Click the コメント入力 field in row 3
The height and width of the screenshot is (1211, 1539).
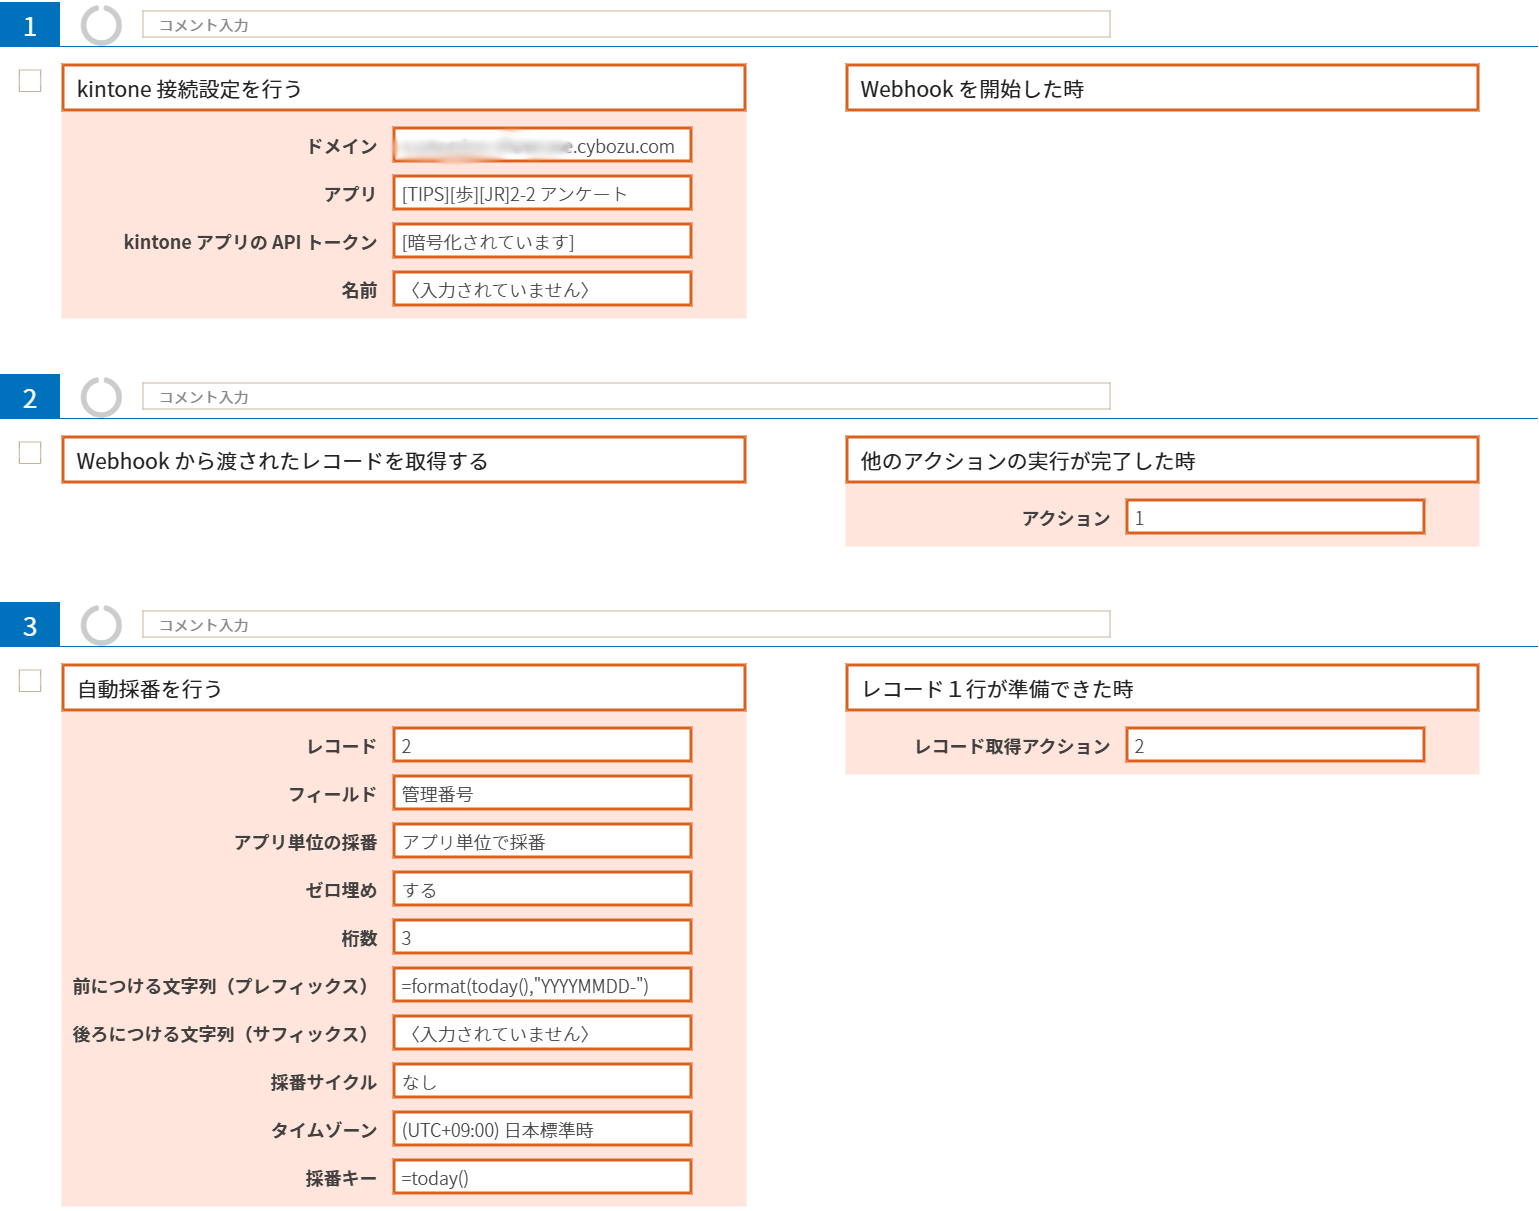click(626, 625)
